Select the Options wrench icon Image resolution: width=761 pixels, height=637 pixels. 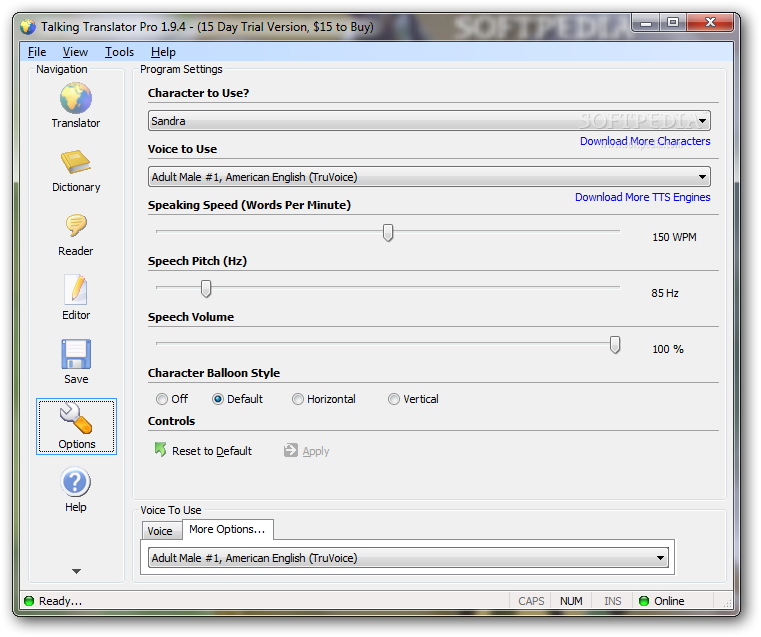(76, 419)
